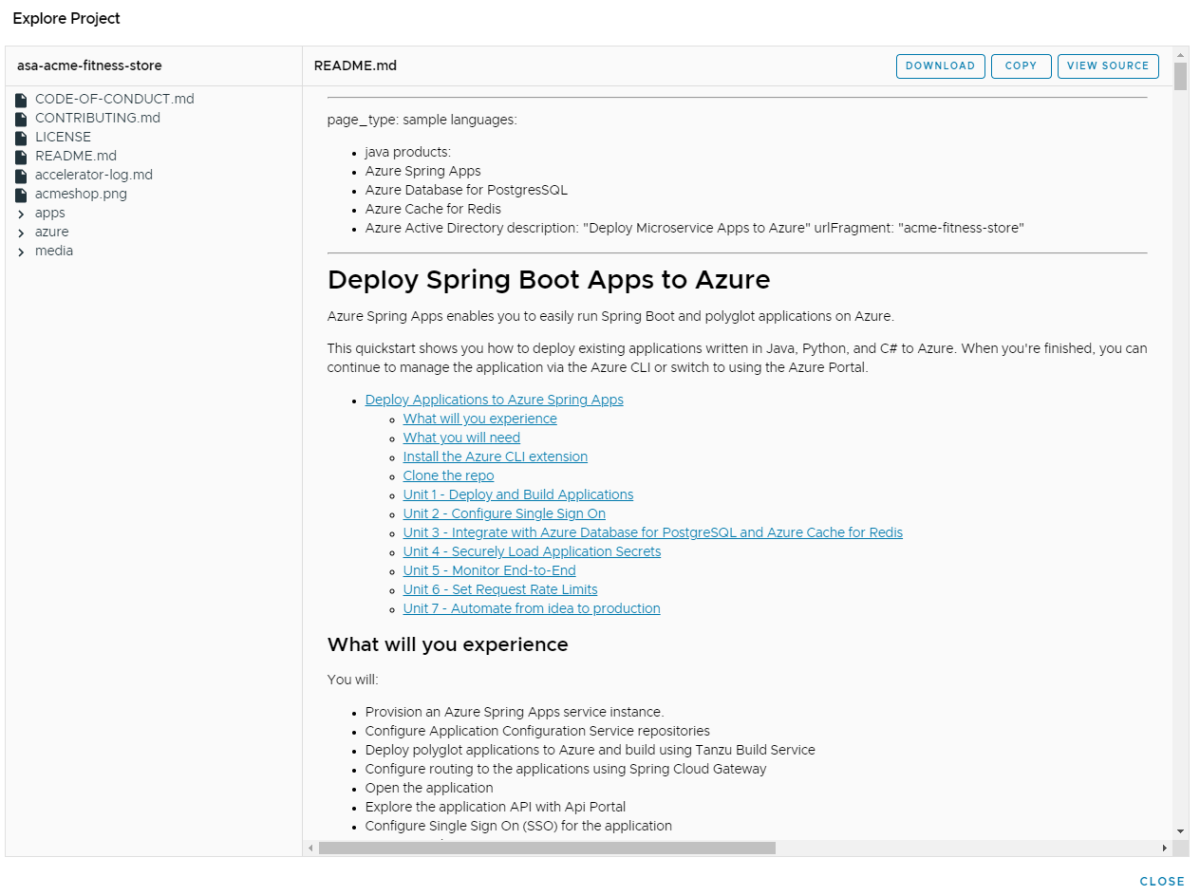Open Unit 2 - Configure Single Sign On

[x=504, y=514]
